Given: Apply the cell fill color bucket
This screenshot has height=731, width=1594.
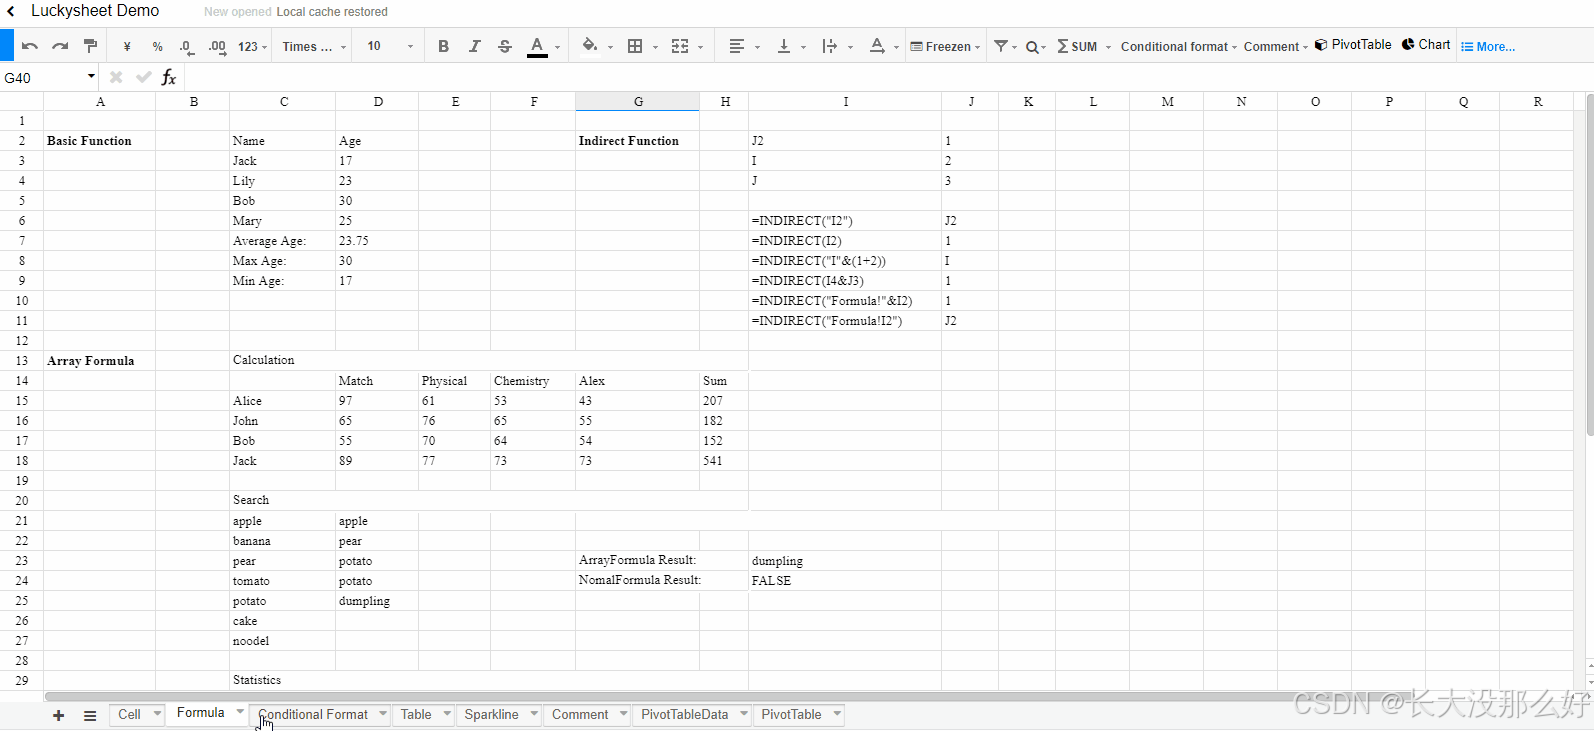Looking at the screenshot, I should click(x=589, y=46).
